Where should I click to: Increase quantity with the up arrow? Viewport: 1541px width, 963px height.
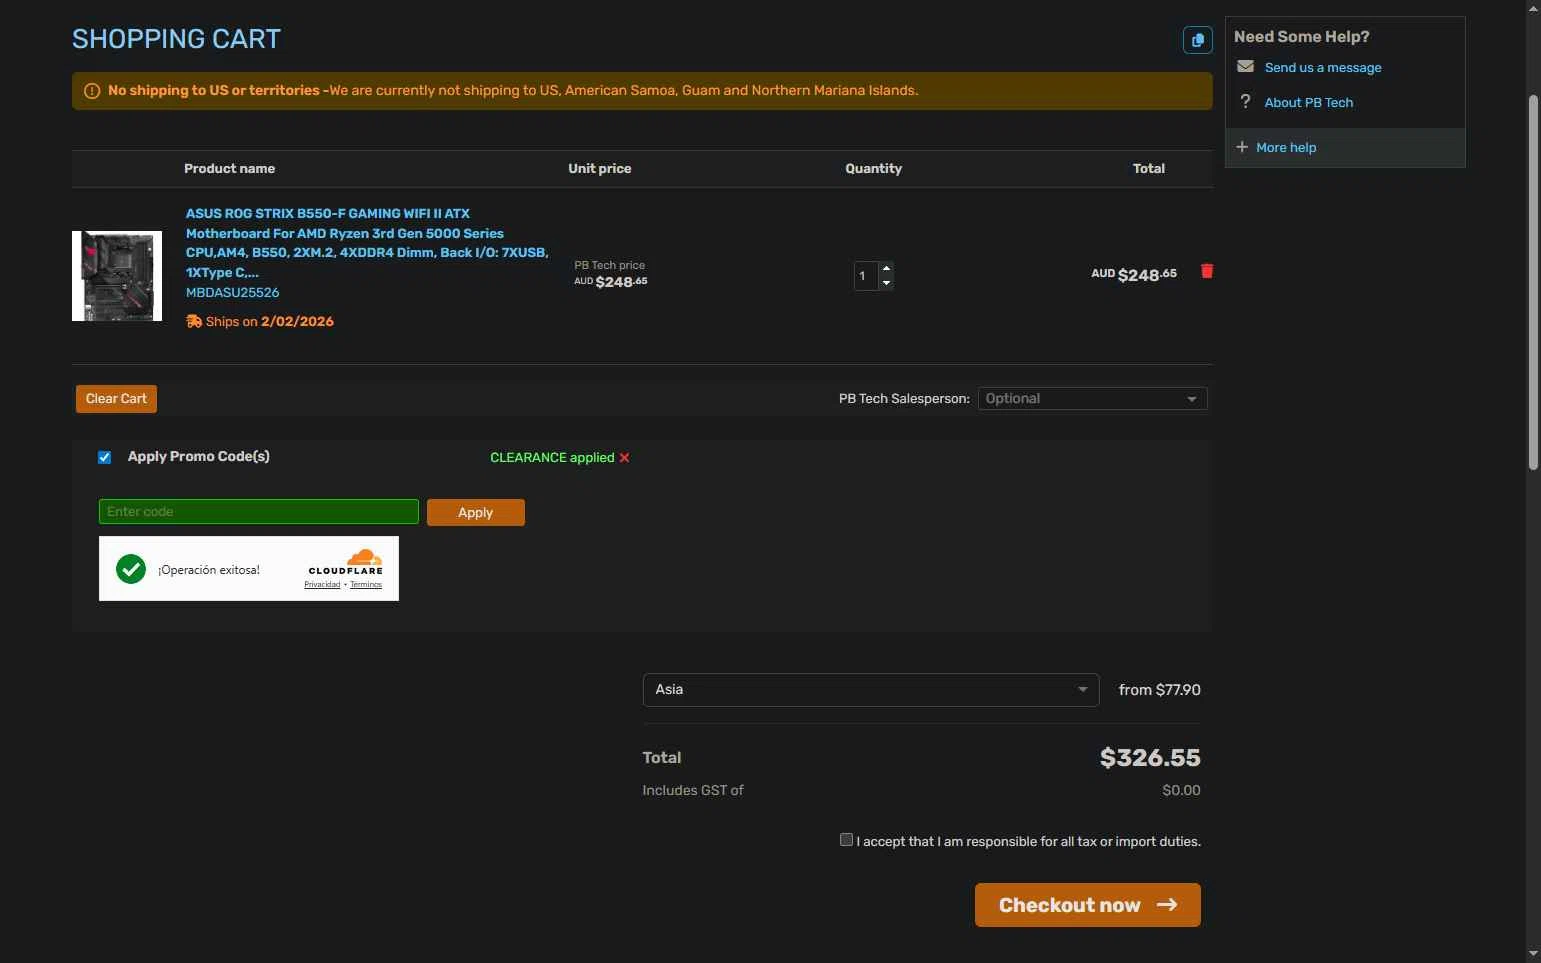886,269
